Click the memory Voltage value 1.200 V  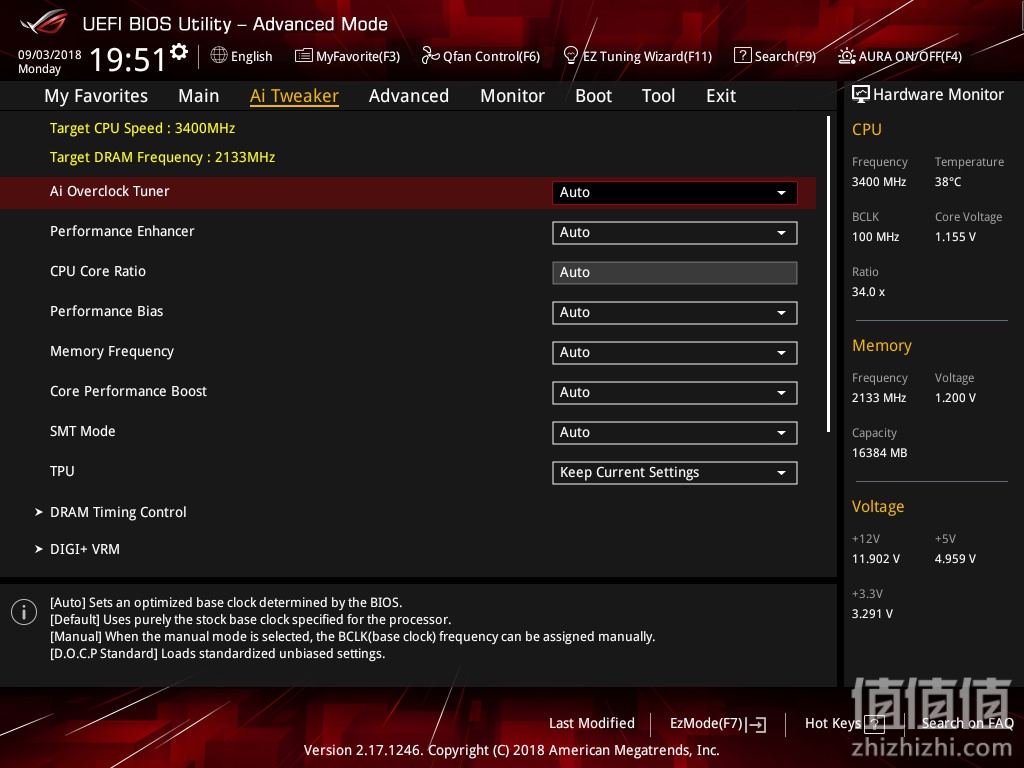[955, 398]
